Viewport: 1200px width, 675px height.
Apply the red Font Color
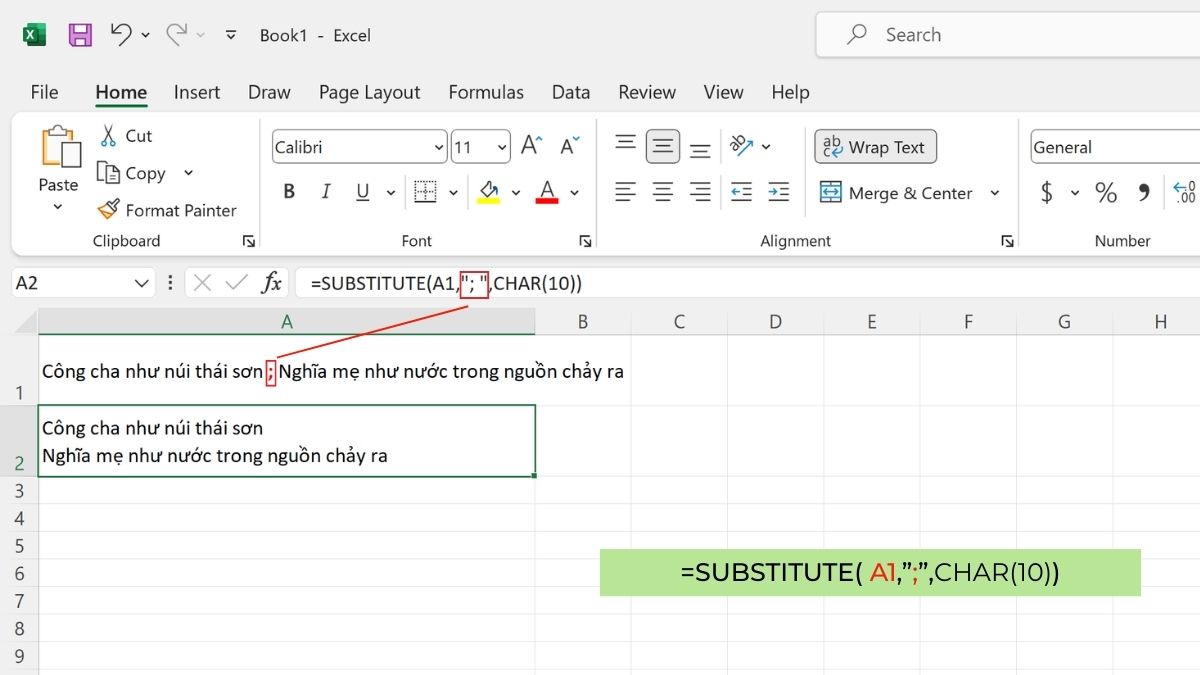pyautogui.click(x=547, y=192)
